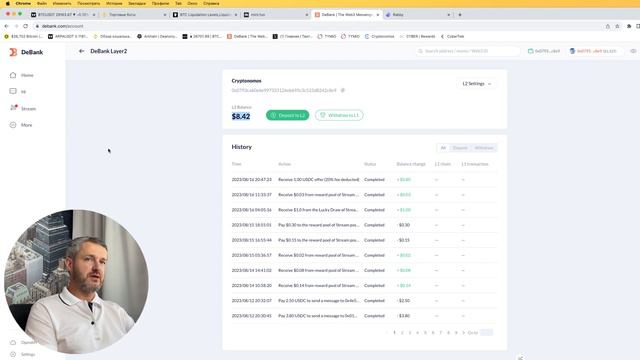Go to history page 5
The width and height of the screenshot is (640, 360).
[425, 333]
